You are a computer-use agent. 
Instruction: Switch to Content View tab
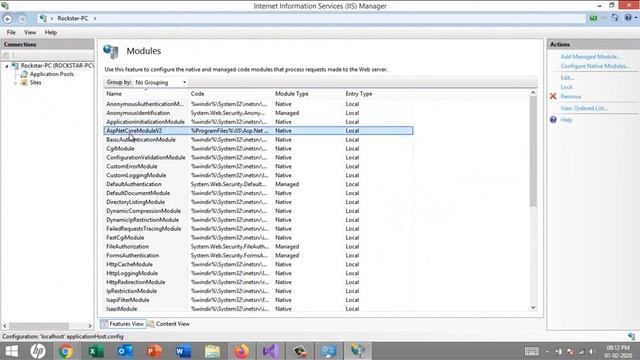169,324
